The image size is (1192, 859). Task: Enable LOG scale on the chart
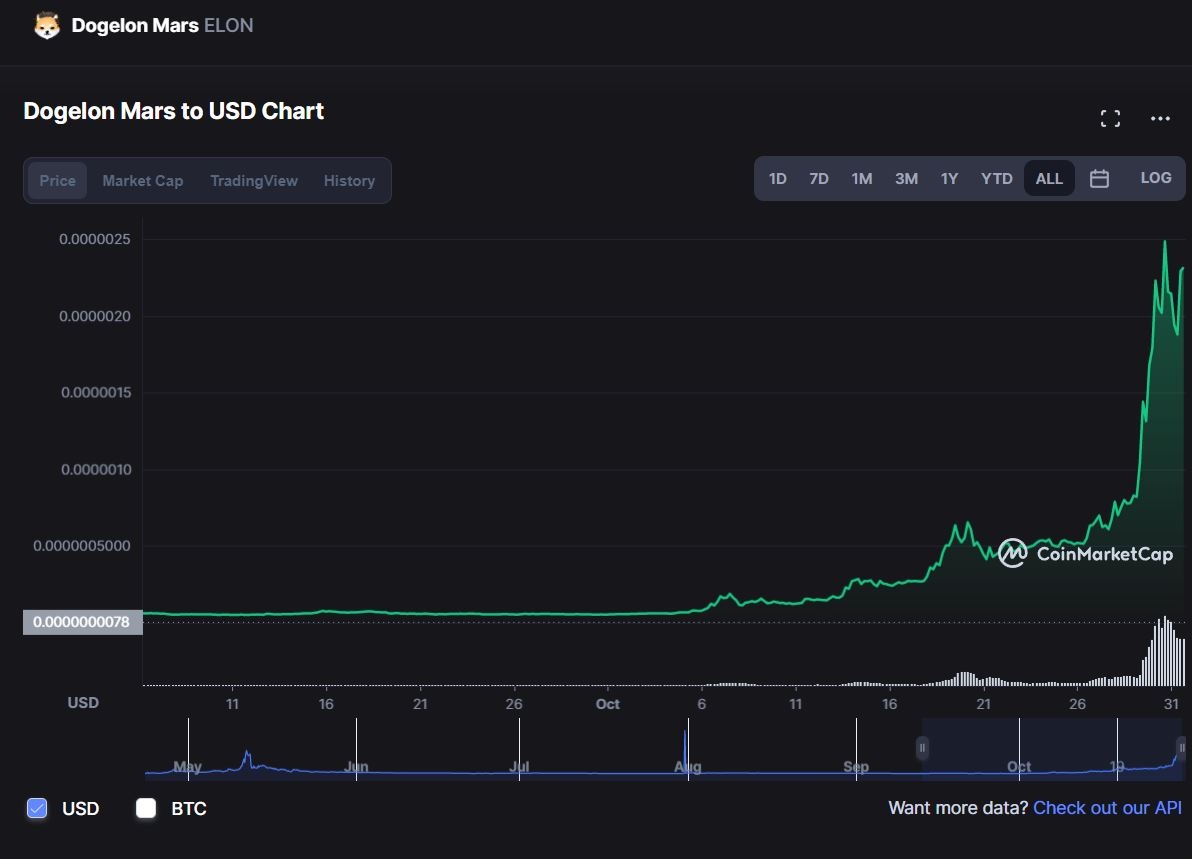pyautogui.click(x=1155, y=177)
